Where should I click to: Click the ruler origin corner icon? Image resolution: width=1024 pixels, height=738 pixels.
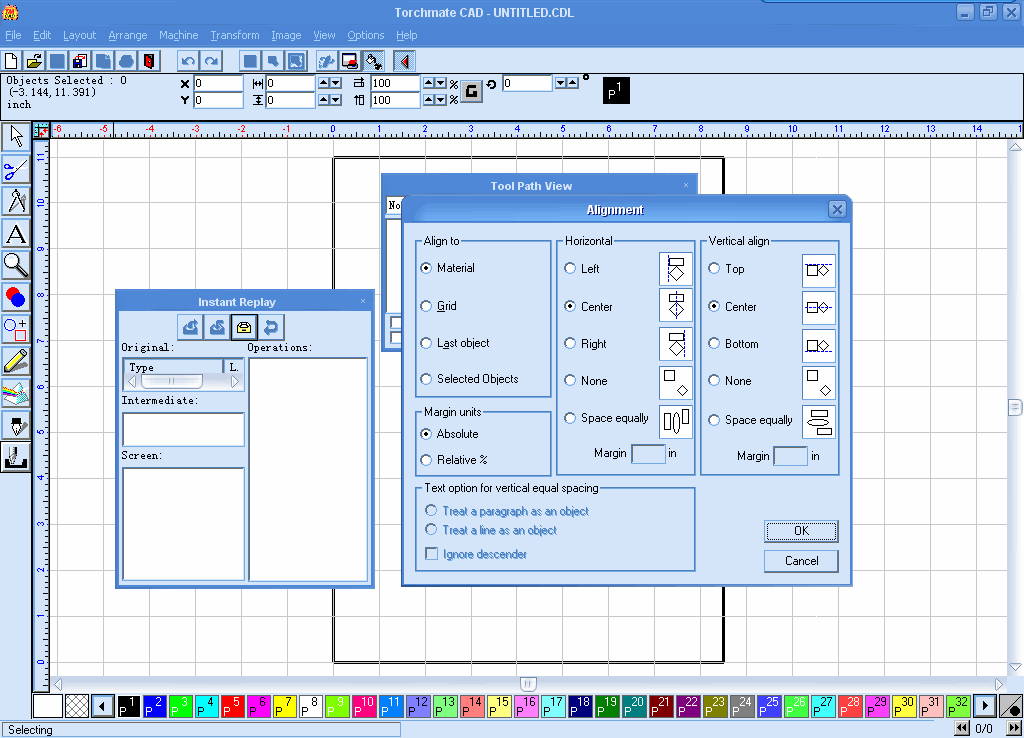[41, 130]
